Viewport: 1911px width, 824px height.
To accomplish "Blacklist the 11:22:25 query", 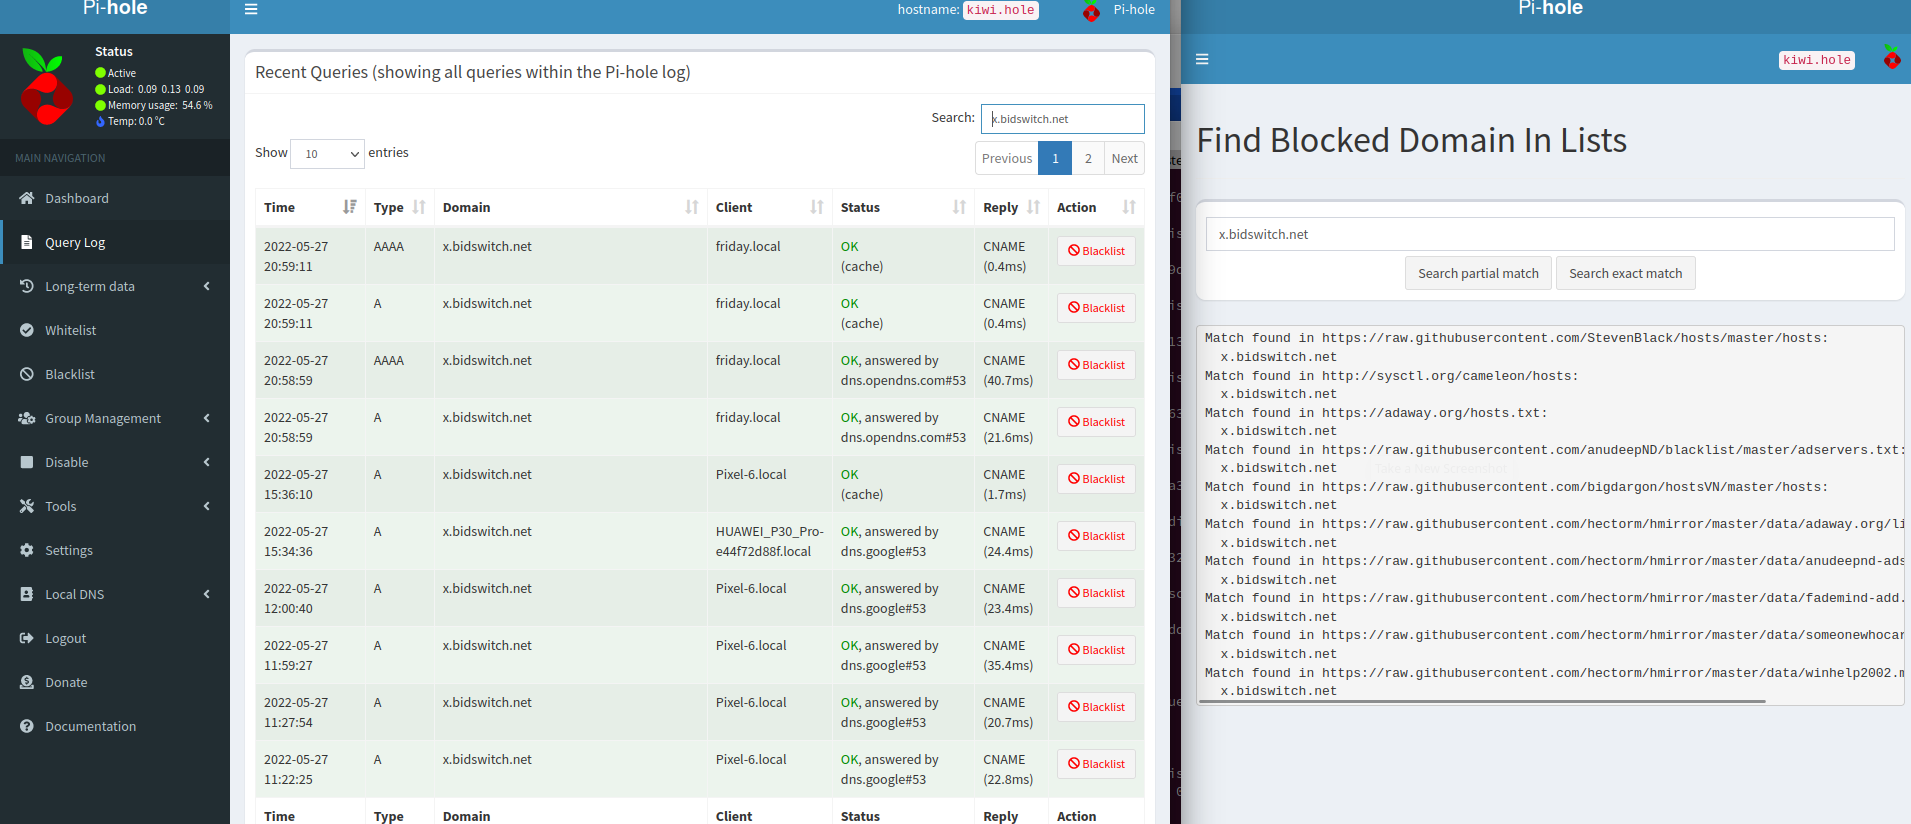I will pos(1096,764).
